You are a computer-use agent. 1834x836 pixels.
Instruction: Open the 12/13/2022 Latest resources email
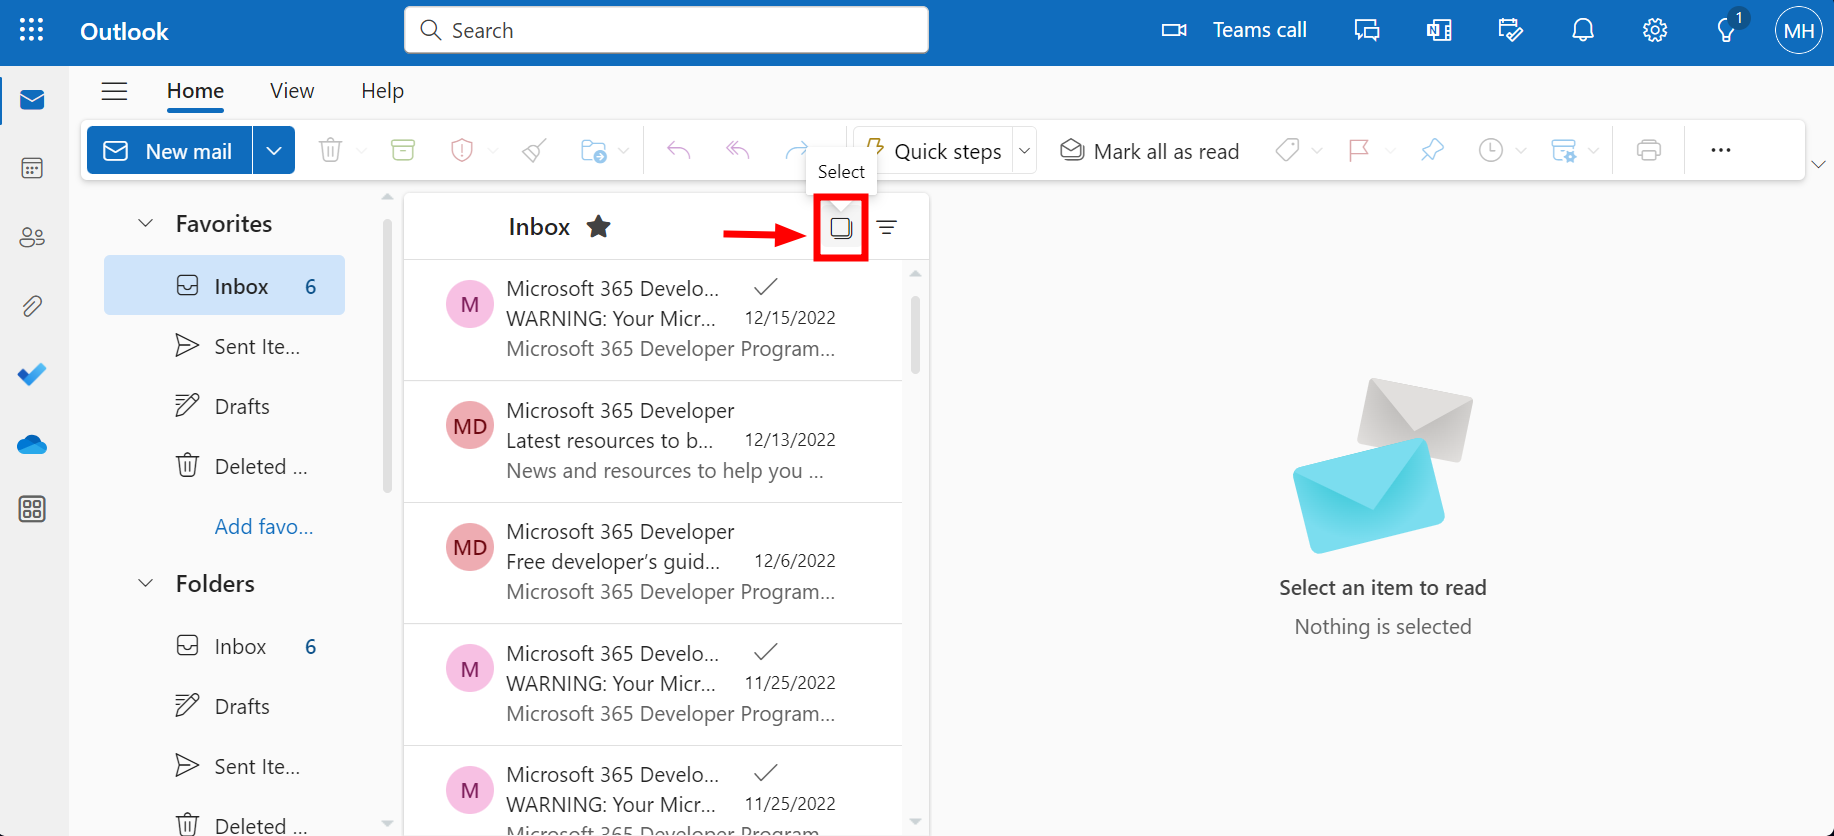pyautogui.click(x=653, y=441)
